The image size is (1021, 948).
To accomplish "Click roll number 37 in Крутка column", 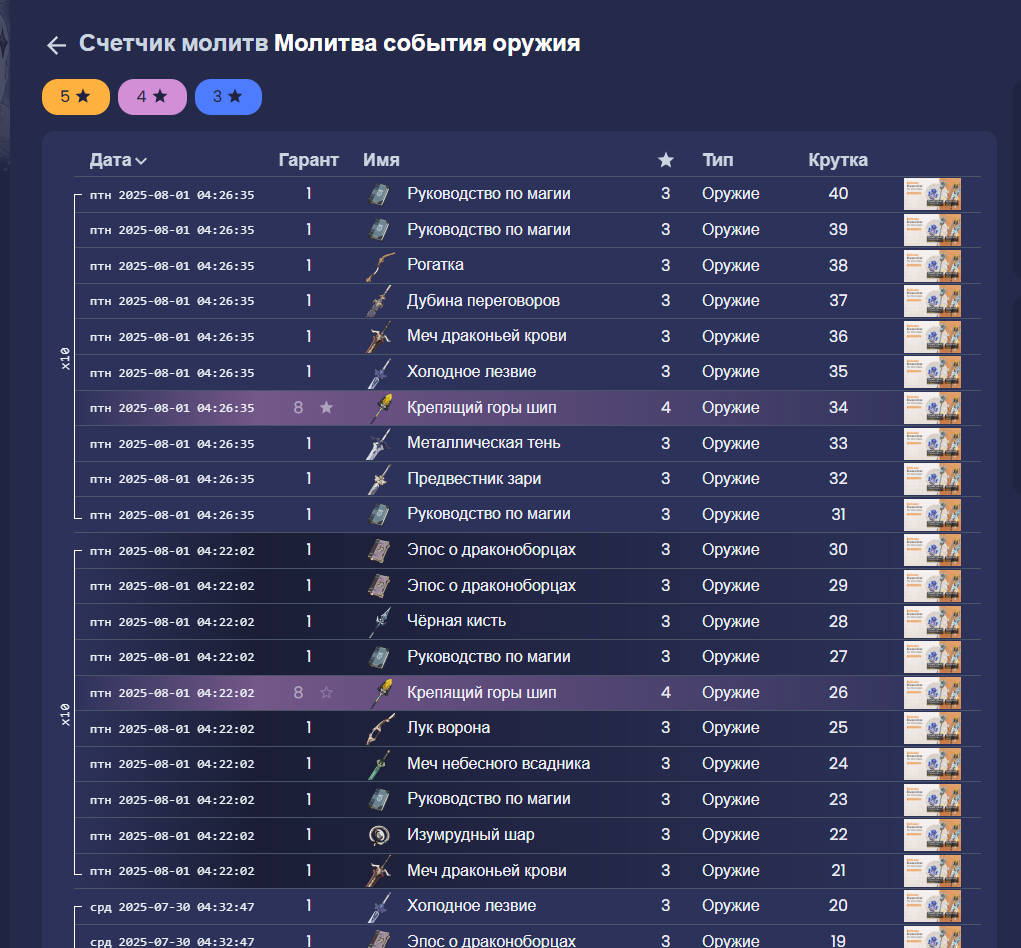I will 838,301.
